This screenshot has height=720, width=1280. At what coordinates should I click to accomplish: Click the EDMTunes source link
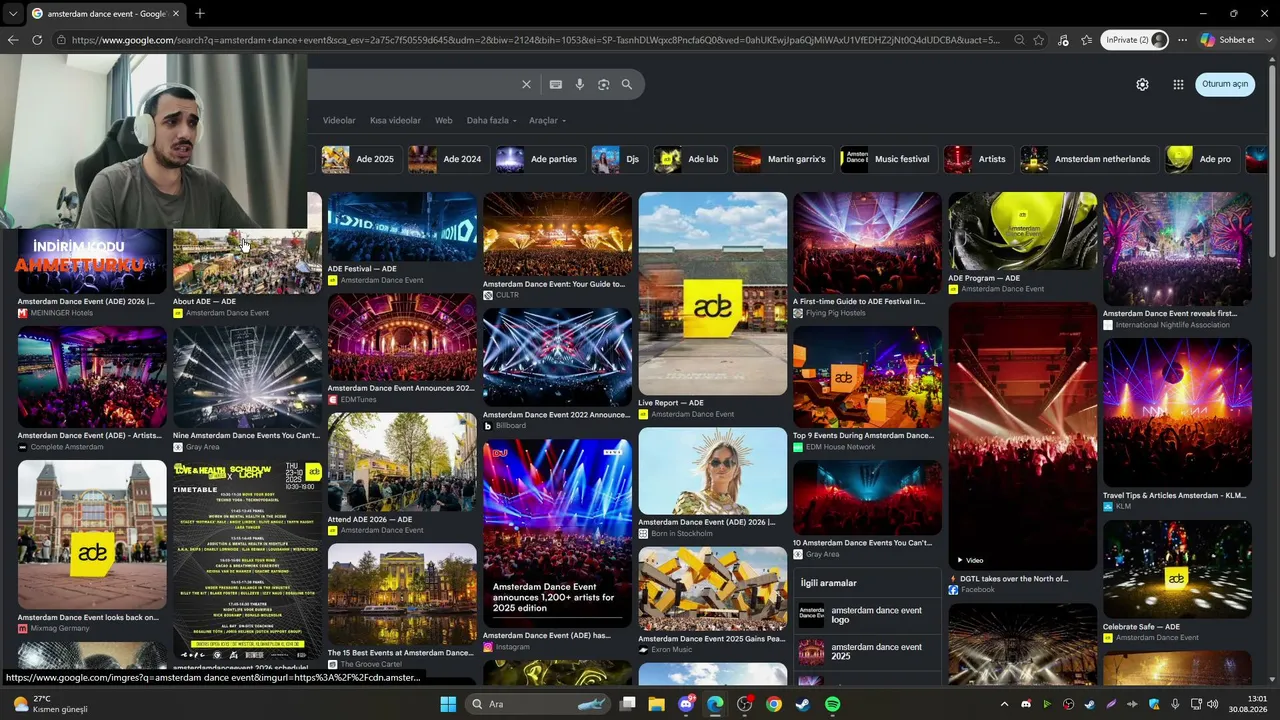click(358, 399)
